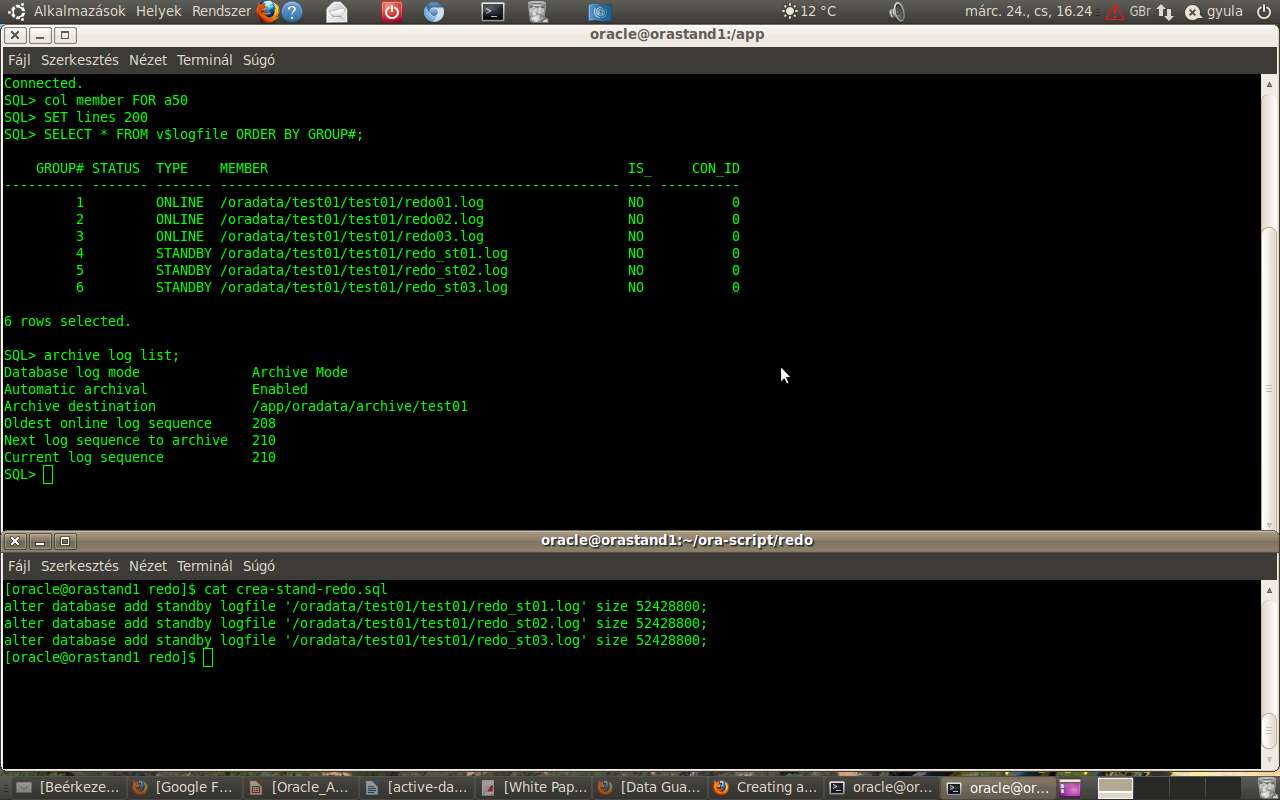1280x800 pixels.
Task: Click the 'cat crea-stand-redo.sql' command text
Action: pyautogui.click(x=296, y=589)
